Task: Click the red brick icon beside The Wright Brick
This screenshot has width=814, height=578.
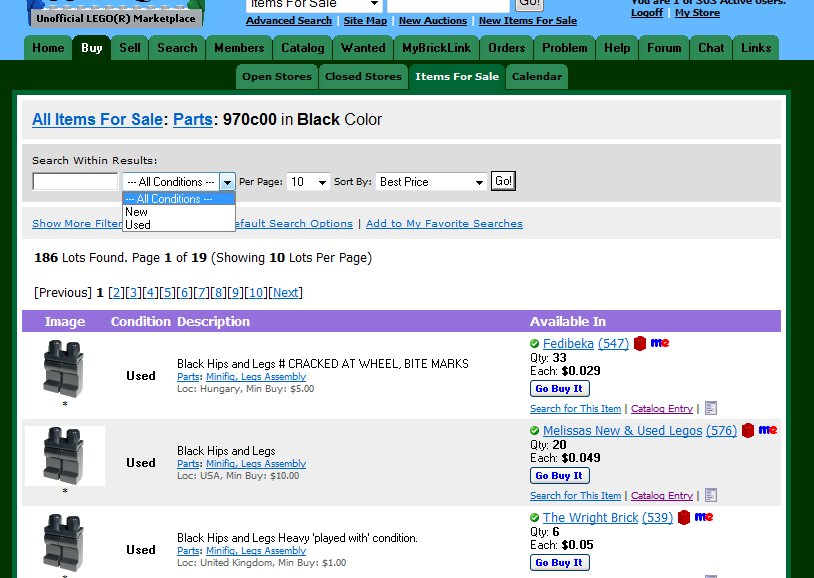Action: coord(683,517)
